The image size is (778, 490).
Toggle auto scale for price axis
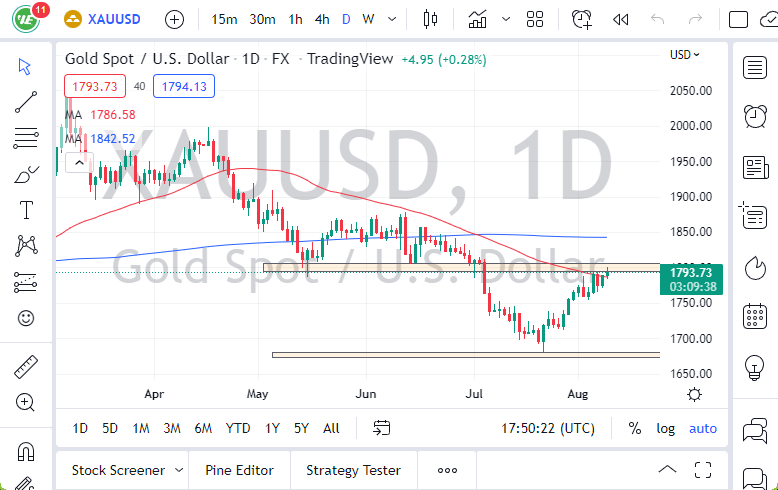[x=703, y=428]
